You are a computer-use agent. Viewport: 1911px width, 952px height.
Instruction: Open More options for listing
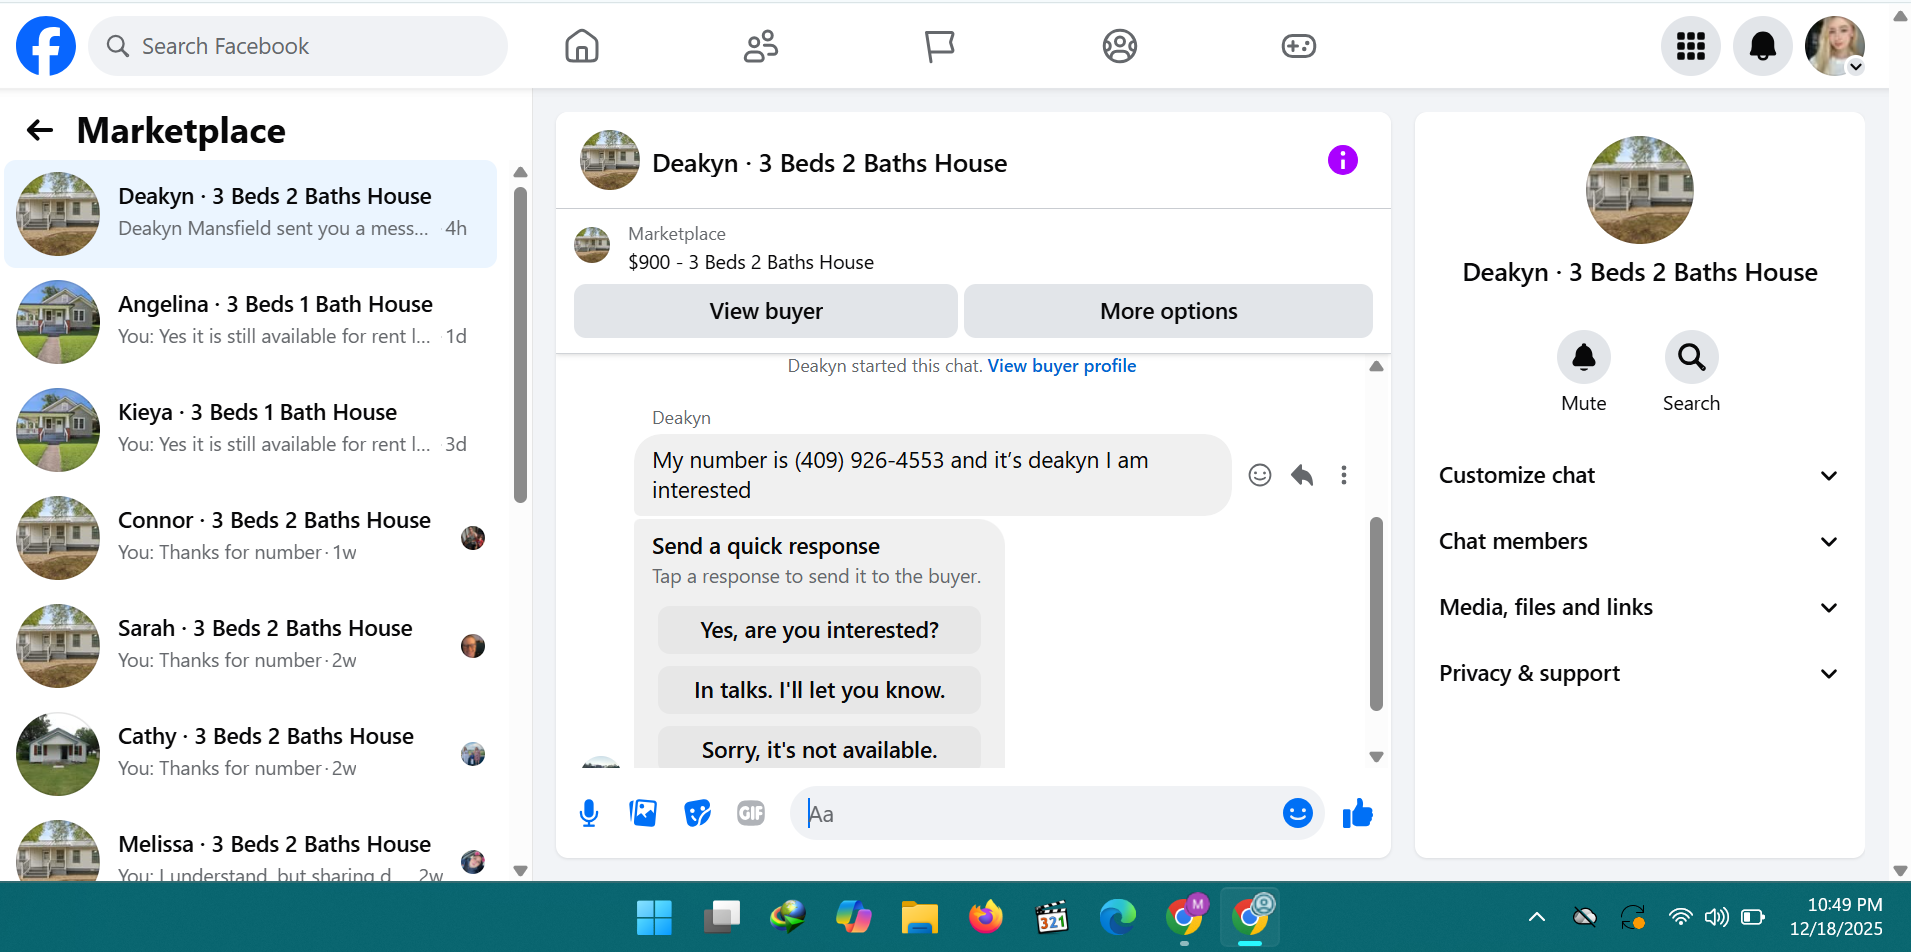tap(1168, 311)
